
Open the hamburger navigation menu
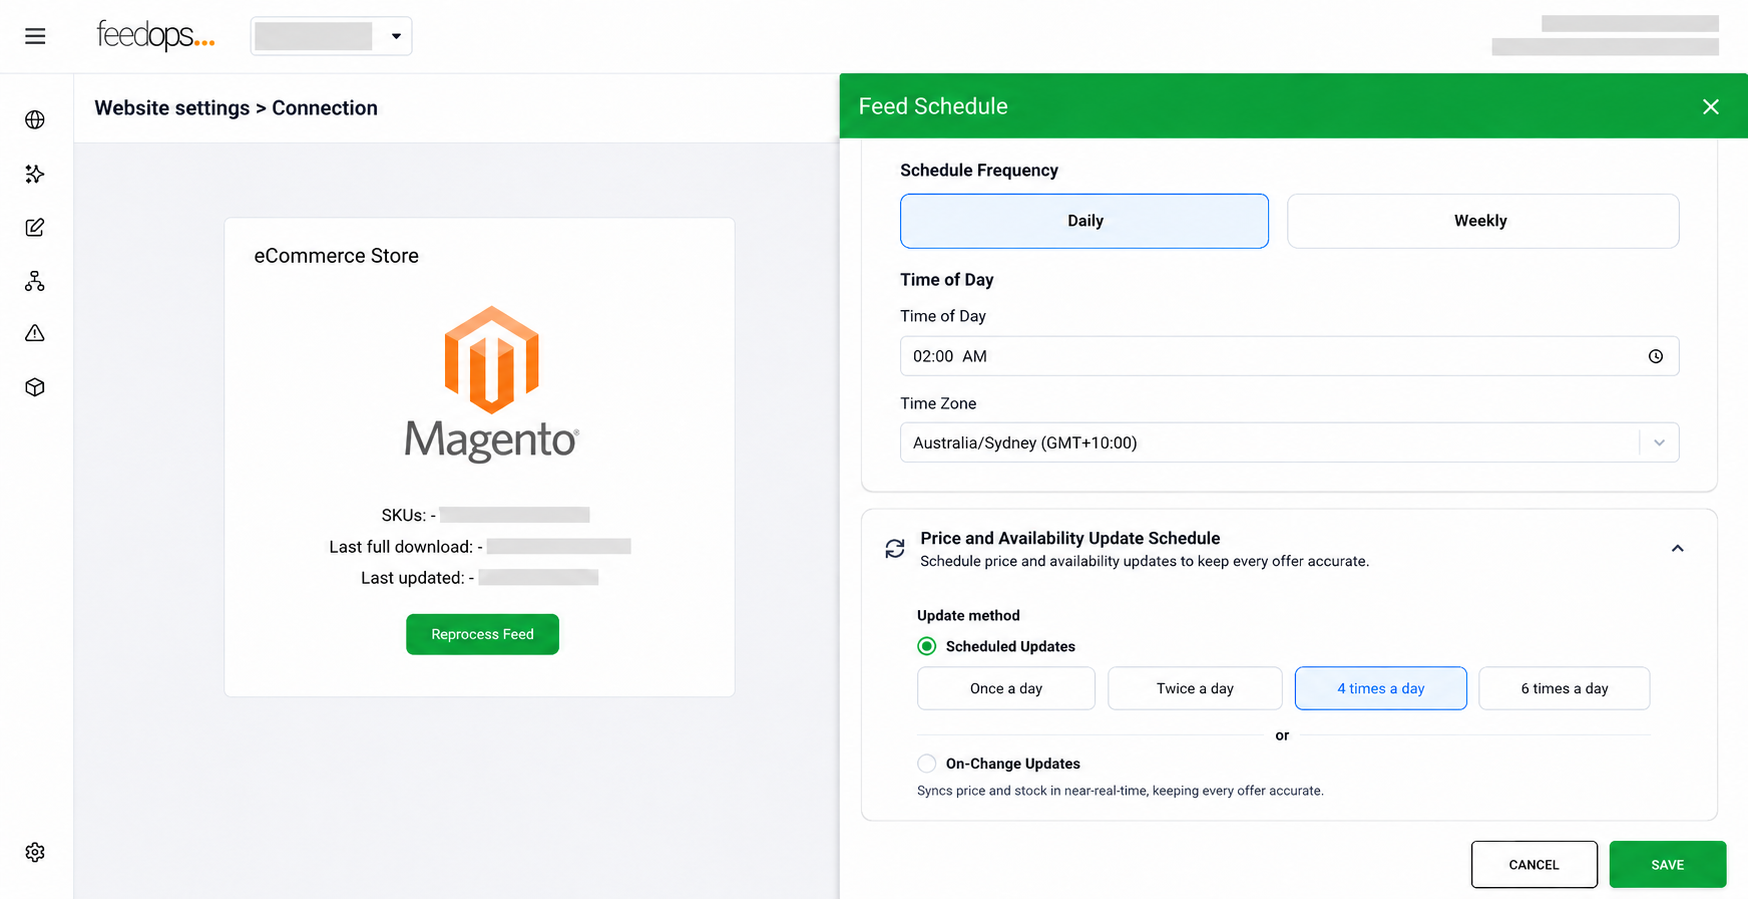coord(35,37)
